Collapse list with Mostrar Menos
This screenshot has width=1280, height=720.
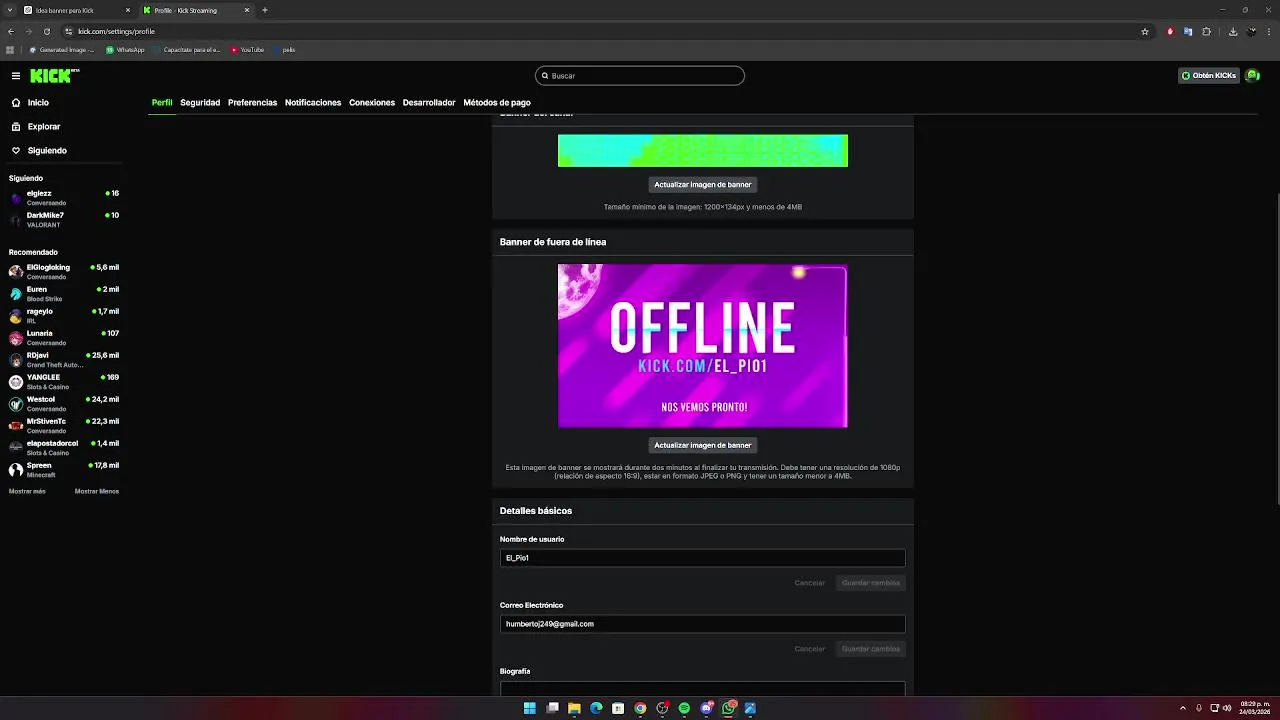click(x=97, y=491)
